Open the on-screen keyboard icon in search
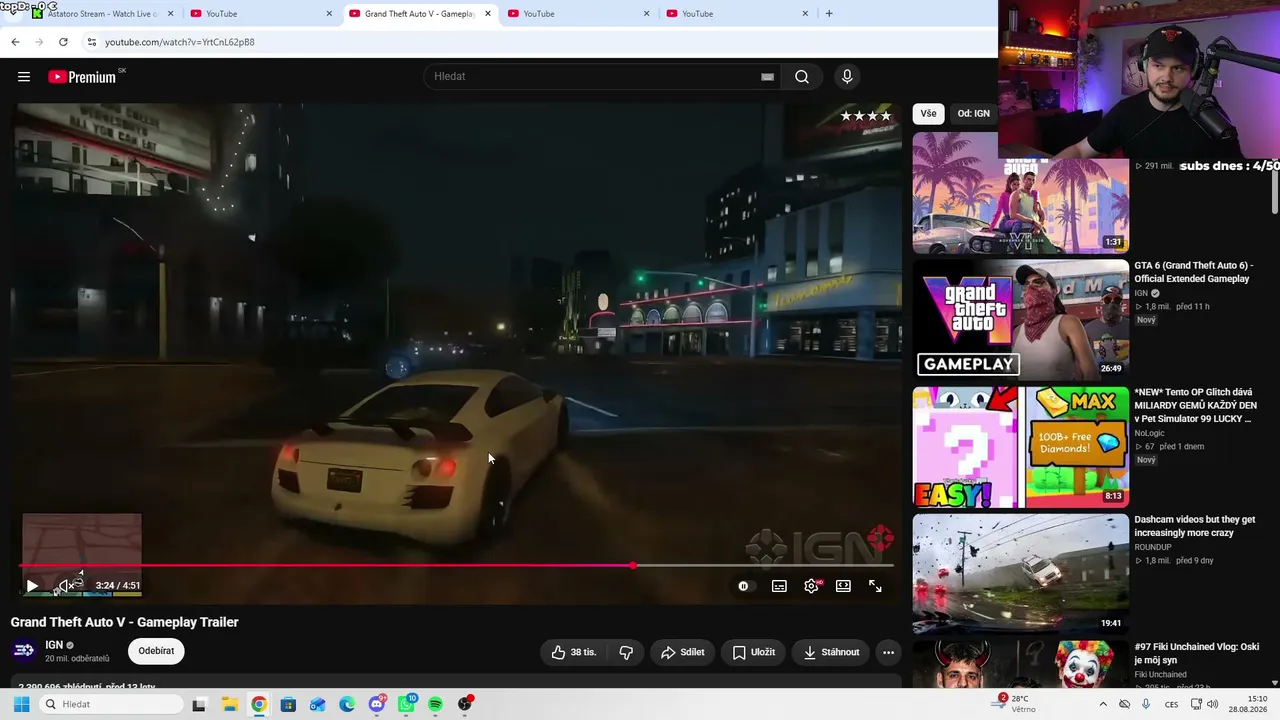The image size is (1280, 720). click(767, 77)
